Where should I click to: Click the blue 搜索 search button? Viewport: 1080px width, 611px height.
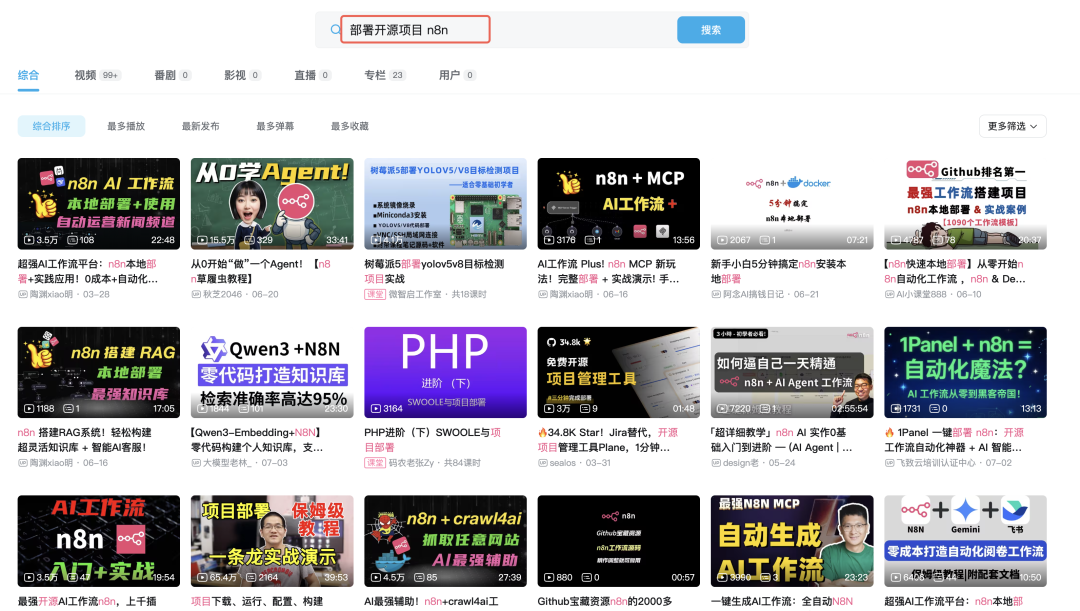(x=711, y=29)
